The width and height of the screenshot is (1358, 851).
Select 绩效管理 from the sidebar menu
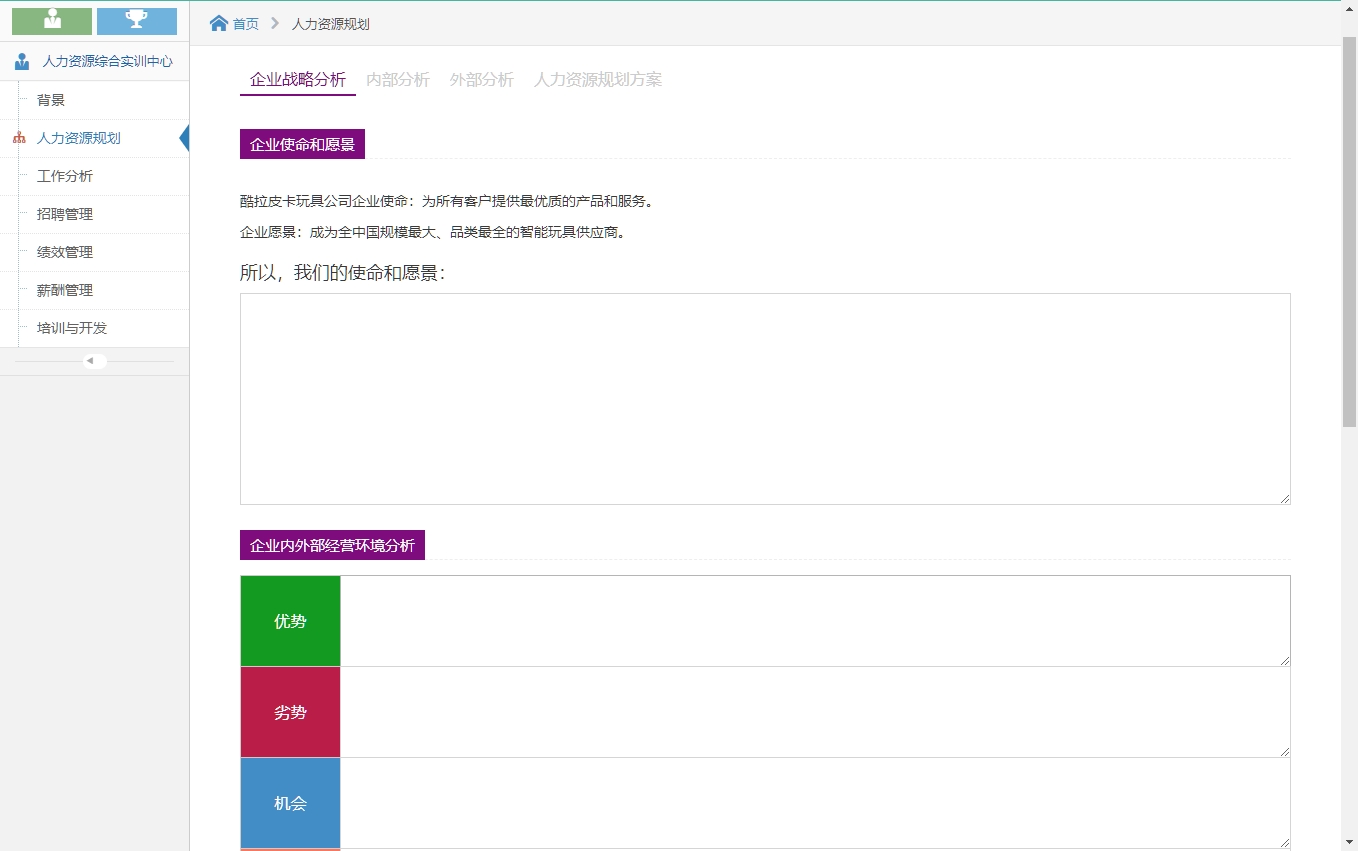point(65,252)
